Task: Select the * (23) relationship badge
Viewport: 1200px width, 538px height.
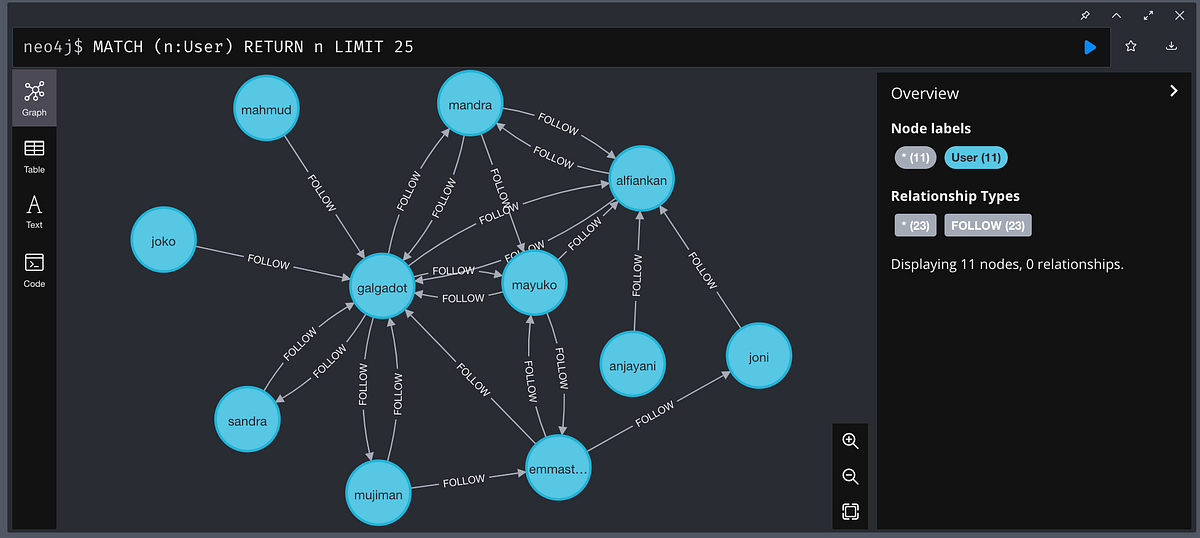Action: click(x=915, y=225)
